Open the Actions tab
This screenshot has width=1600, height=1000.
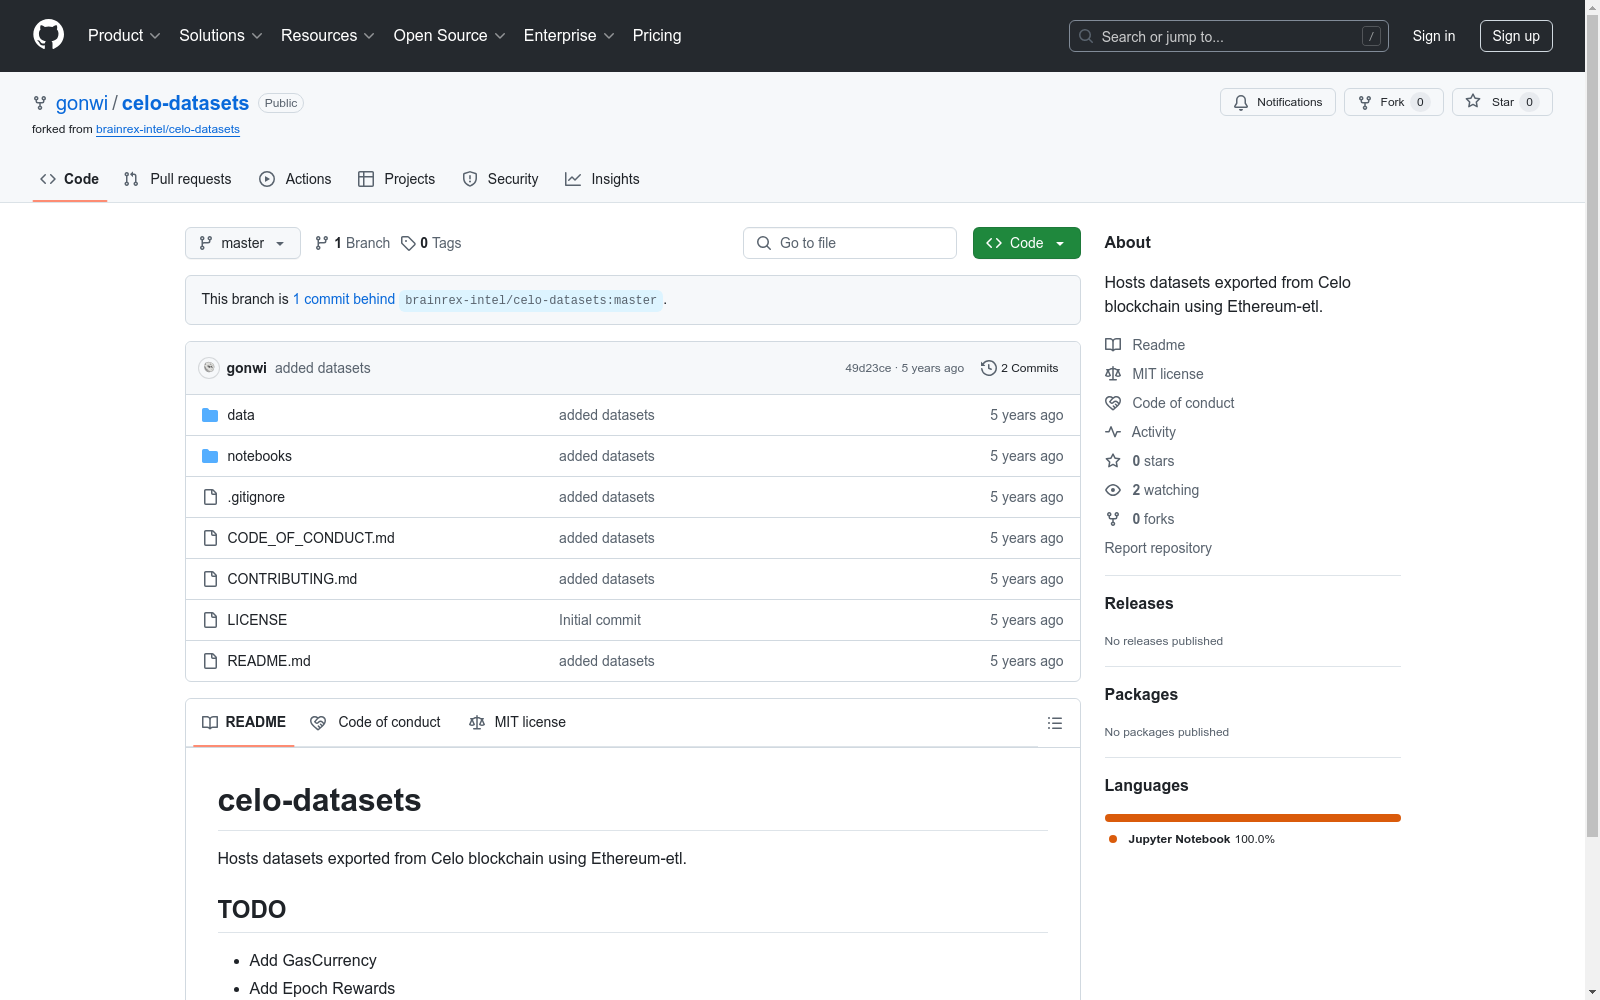pos(295,179)
